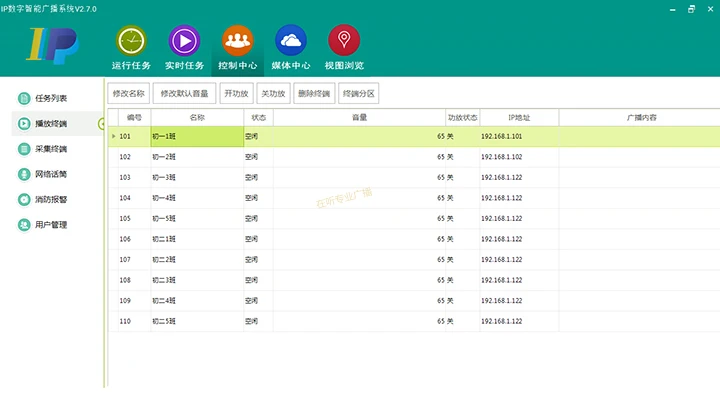Click terminal number 108

125,280
